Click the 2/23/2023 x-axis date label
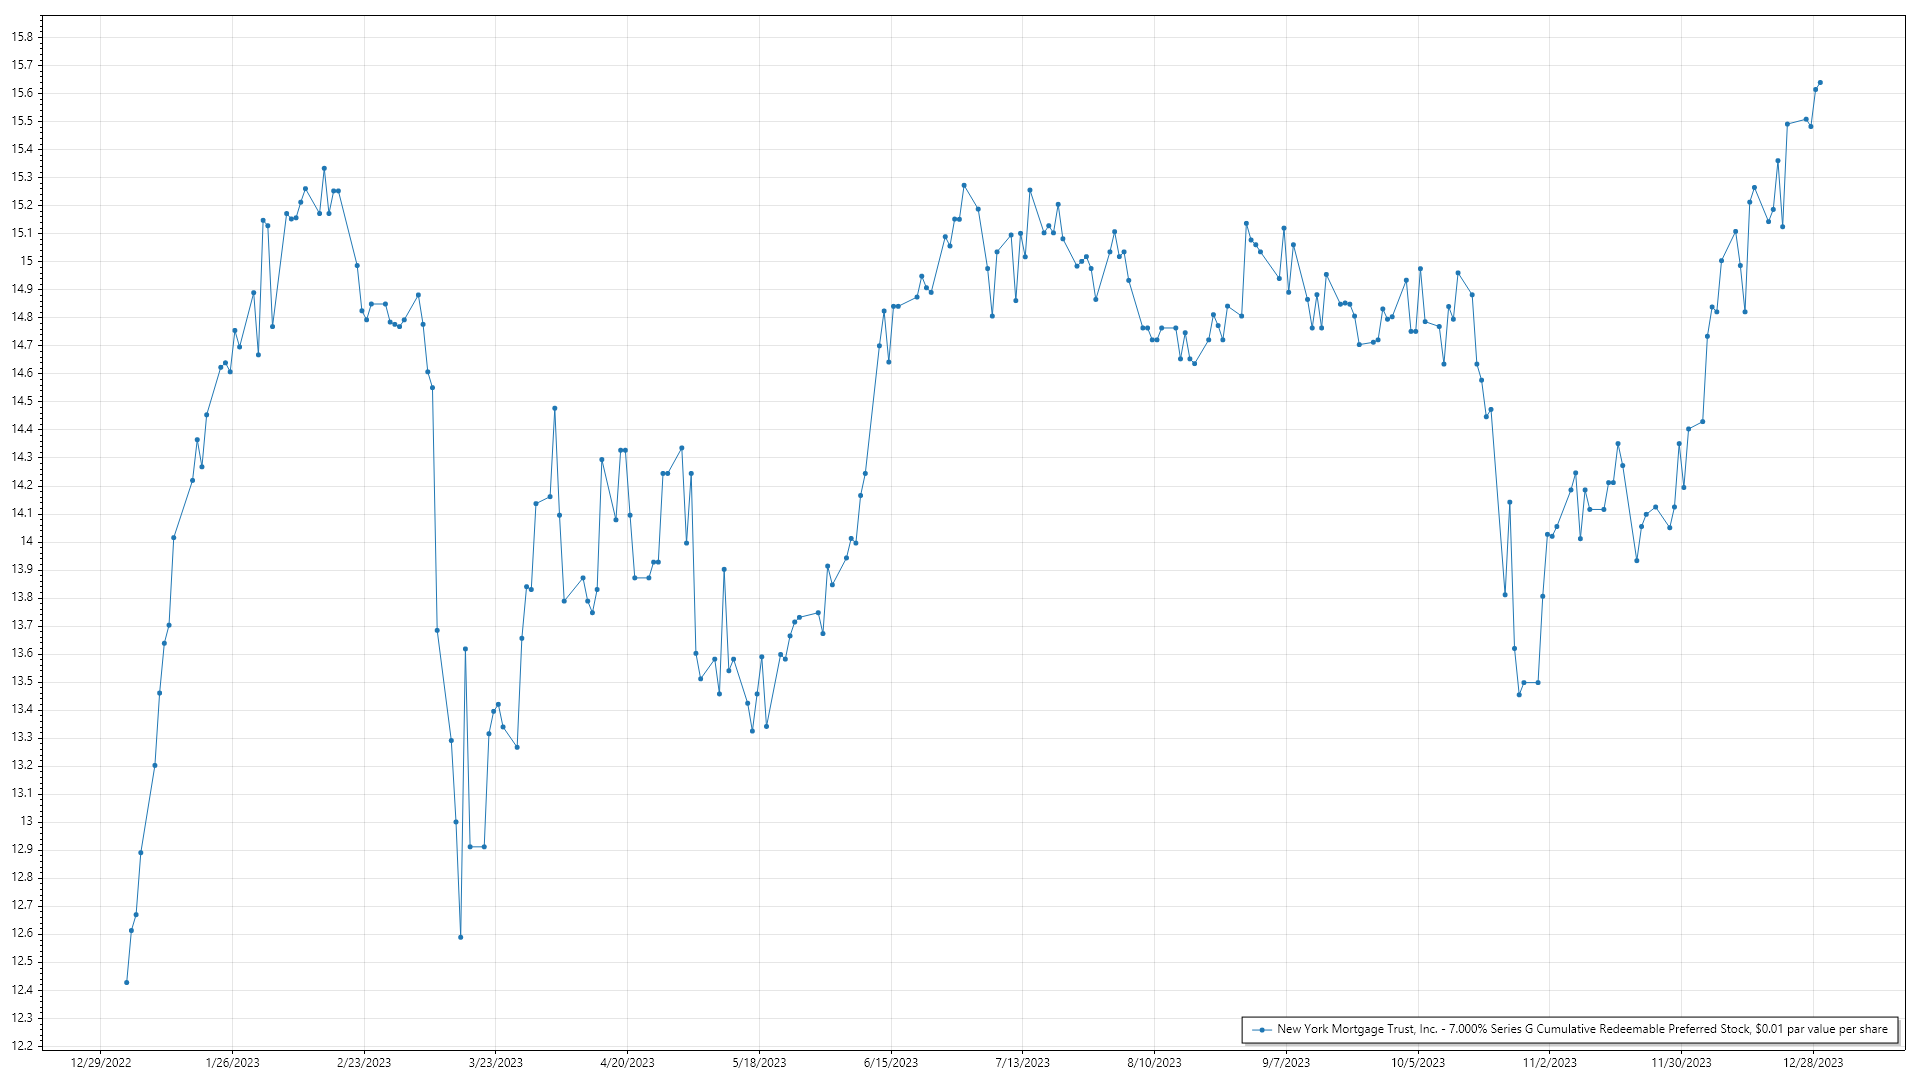This screenshot has height=1080, width=1920. (x=364, y=1063)
